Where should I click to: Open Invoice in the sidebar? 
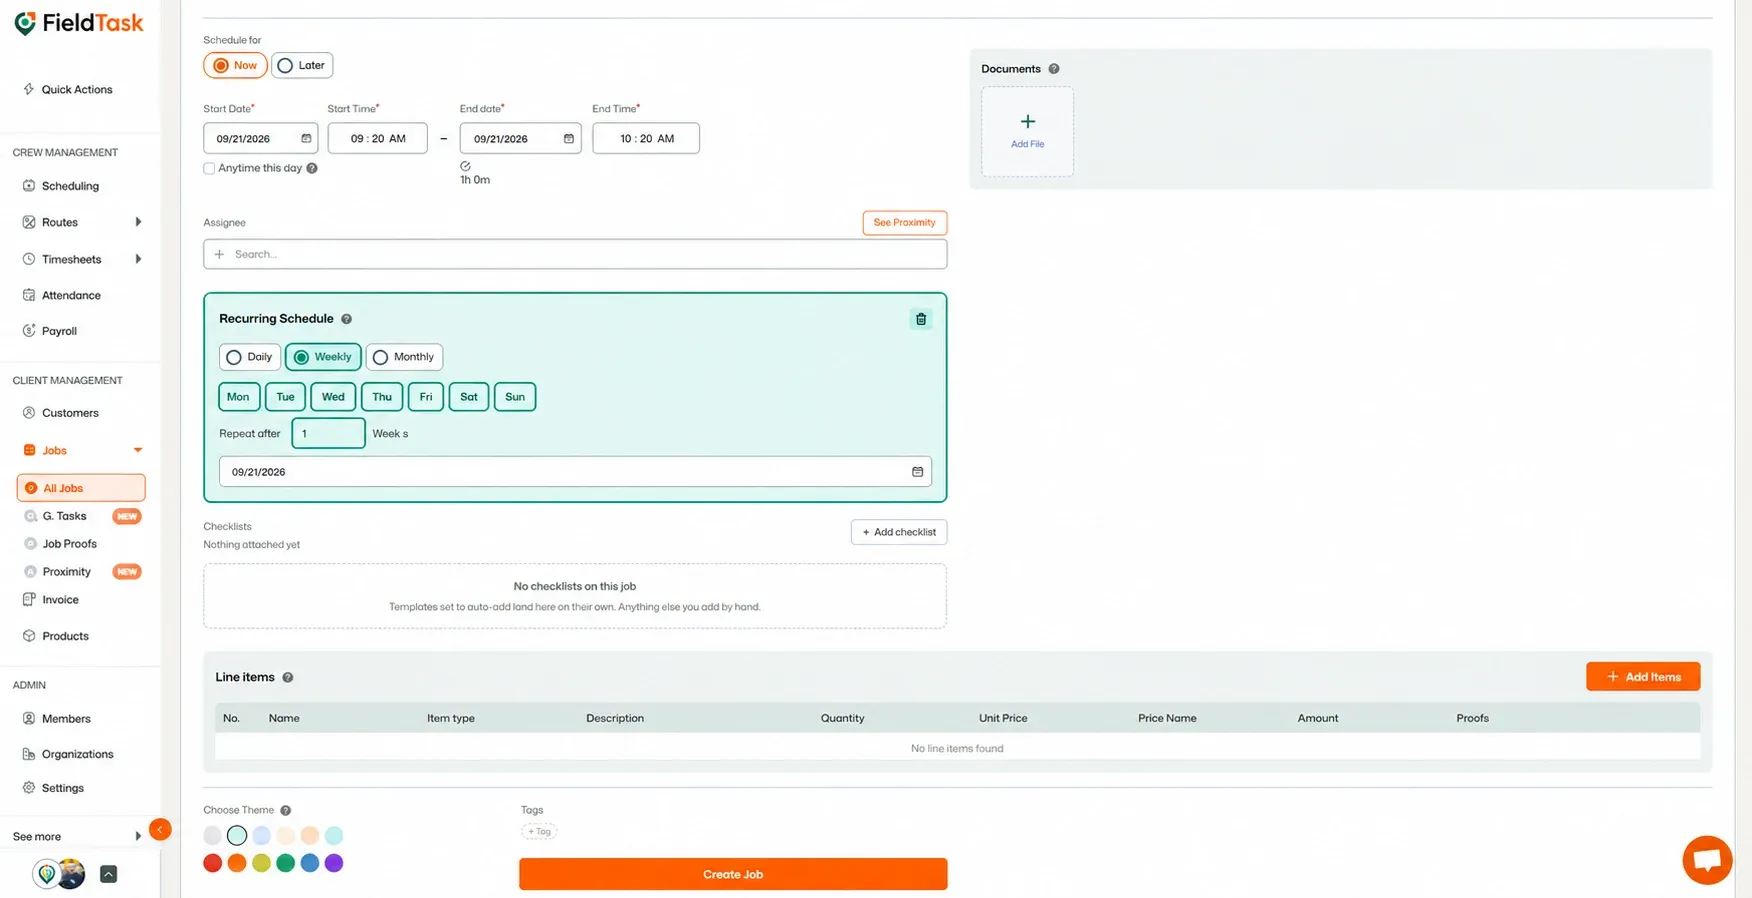pos(60,600)
